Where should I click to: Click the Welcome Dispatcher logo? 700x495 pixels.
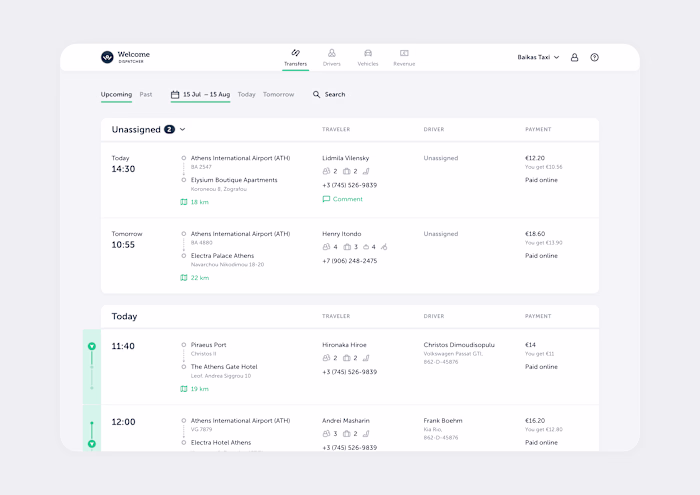point(125,57)
